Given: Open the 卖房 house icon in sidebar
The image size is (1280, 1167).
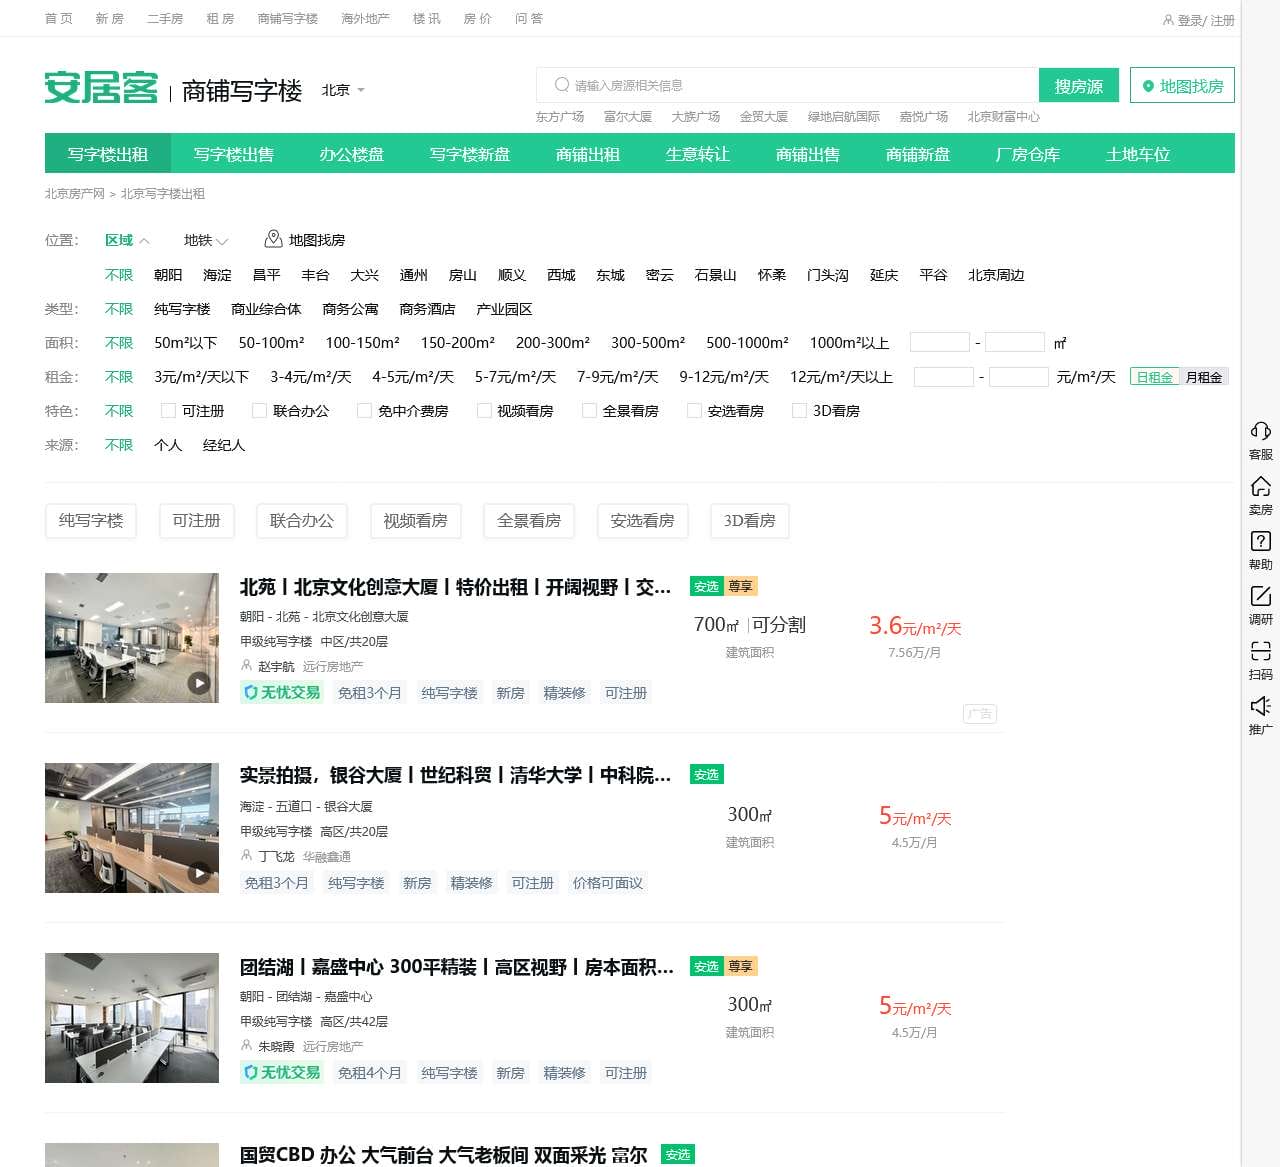Looking at the screenshot, I should (1260, 486).
